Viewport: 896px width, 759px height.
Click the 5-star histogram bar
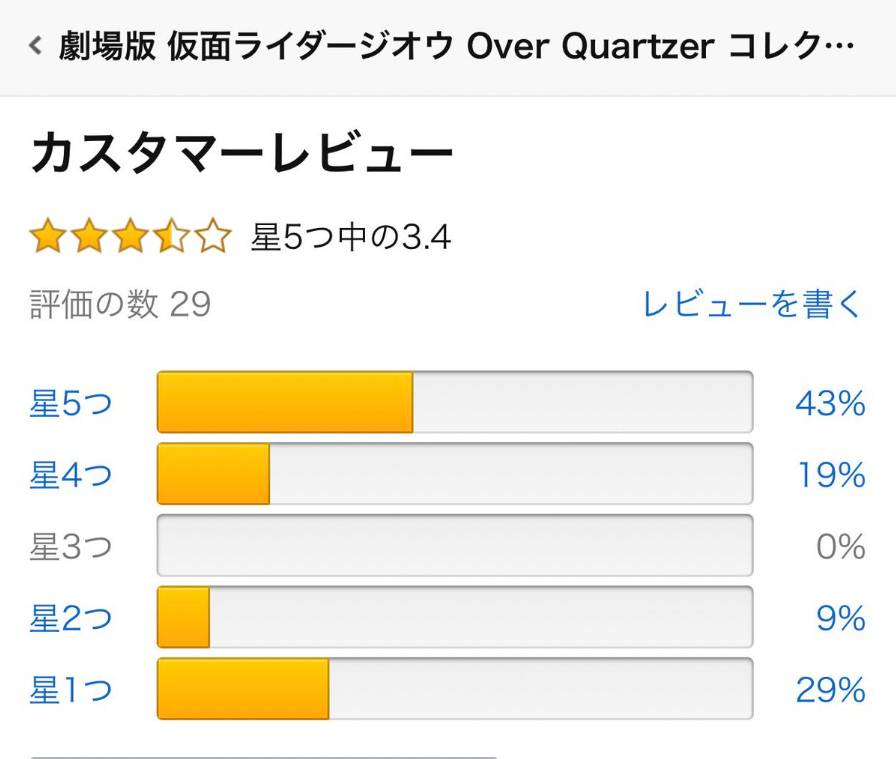coord(455,403)
